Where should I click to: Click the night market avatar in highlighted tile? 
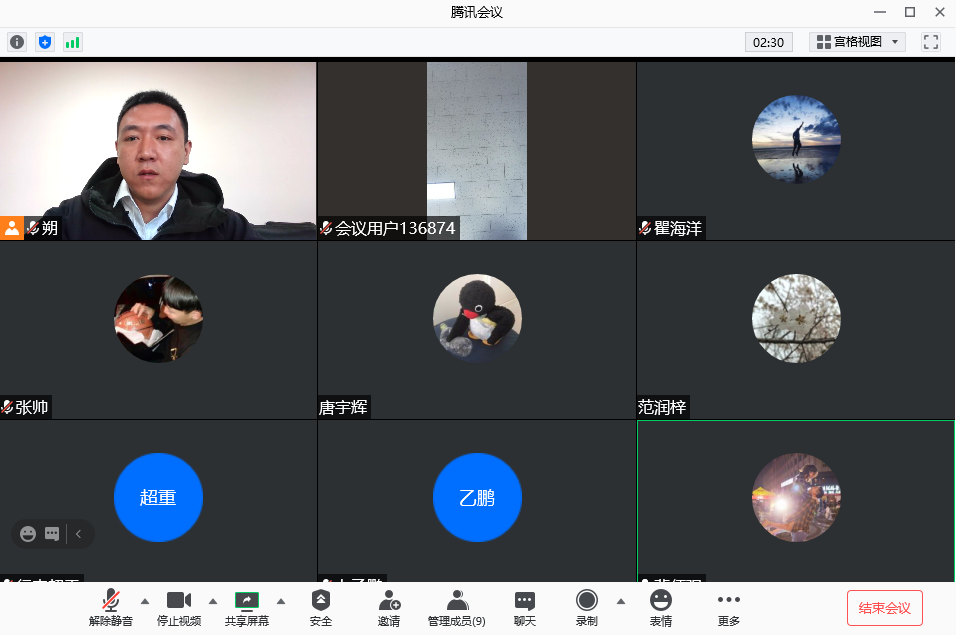click(x=796, y=497)
